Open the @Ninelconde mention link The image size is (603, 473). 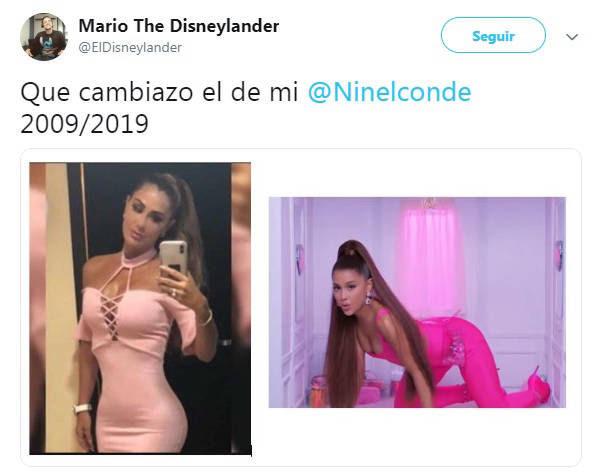pos(389,92)
